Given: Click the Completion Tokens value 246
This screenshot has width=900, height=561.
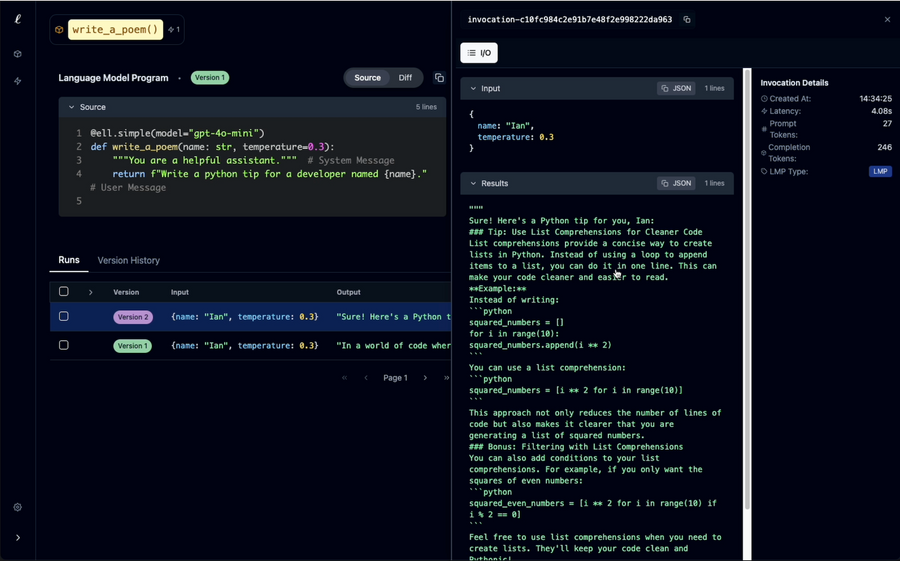Looking at the screenshot, I should click(x=885, y=147).
